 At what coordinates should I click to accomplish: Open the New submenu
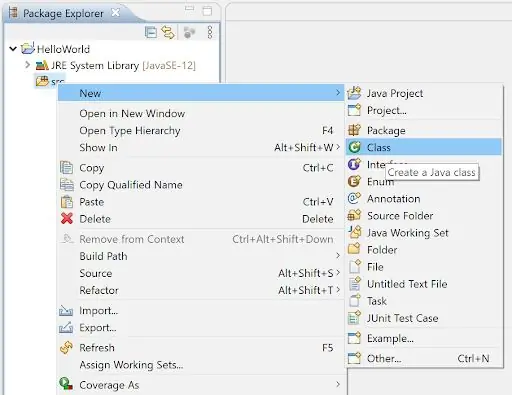pyautogui.click(x=201, y=93)
